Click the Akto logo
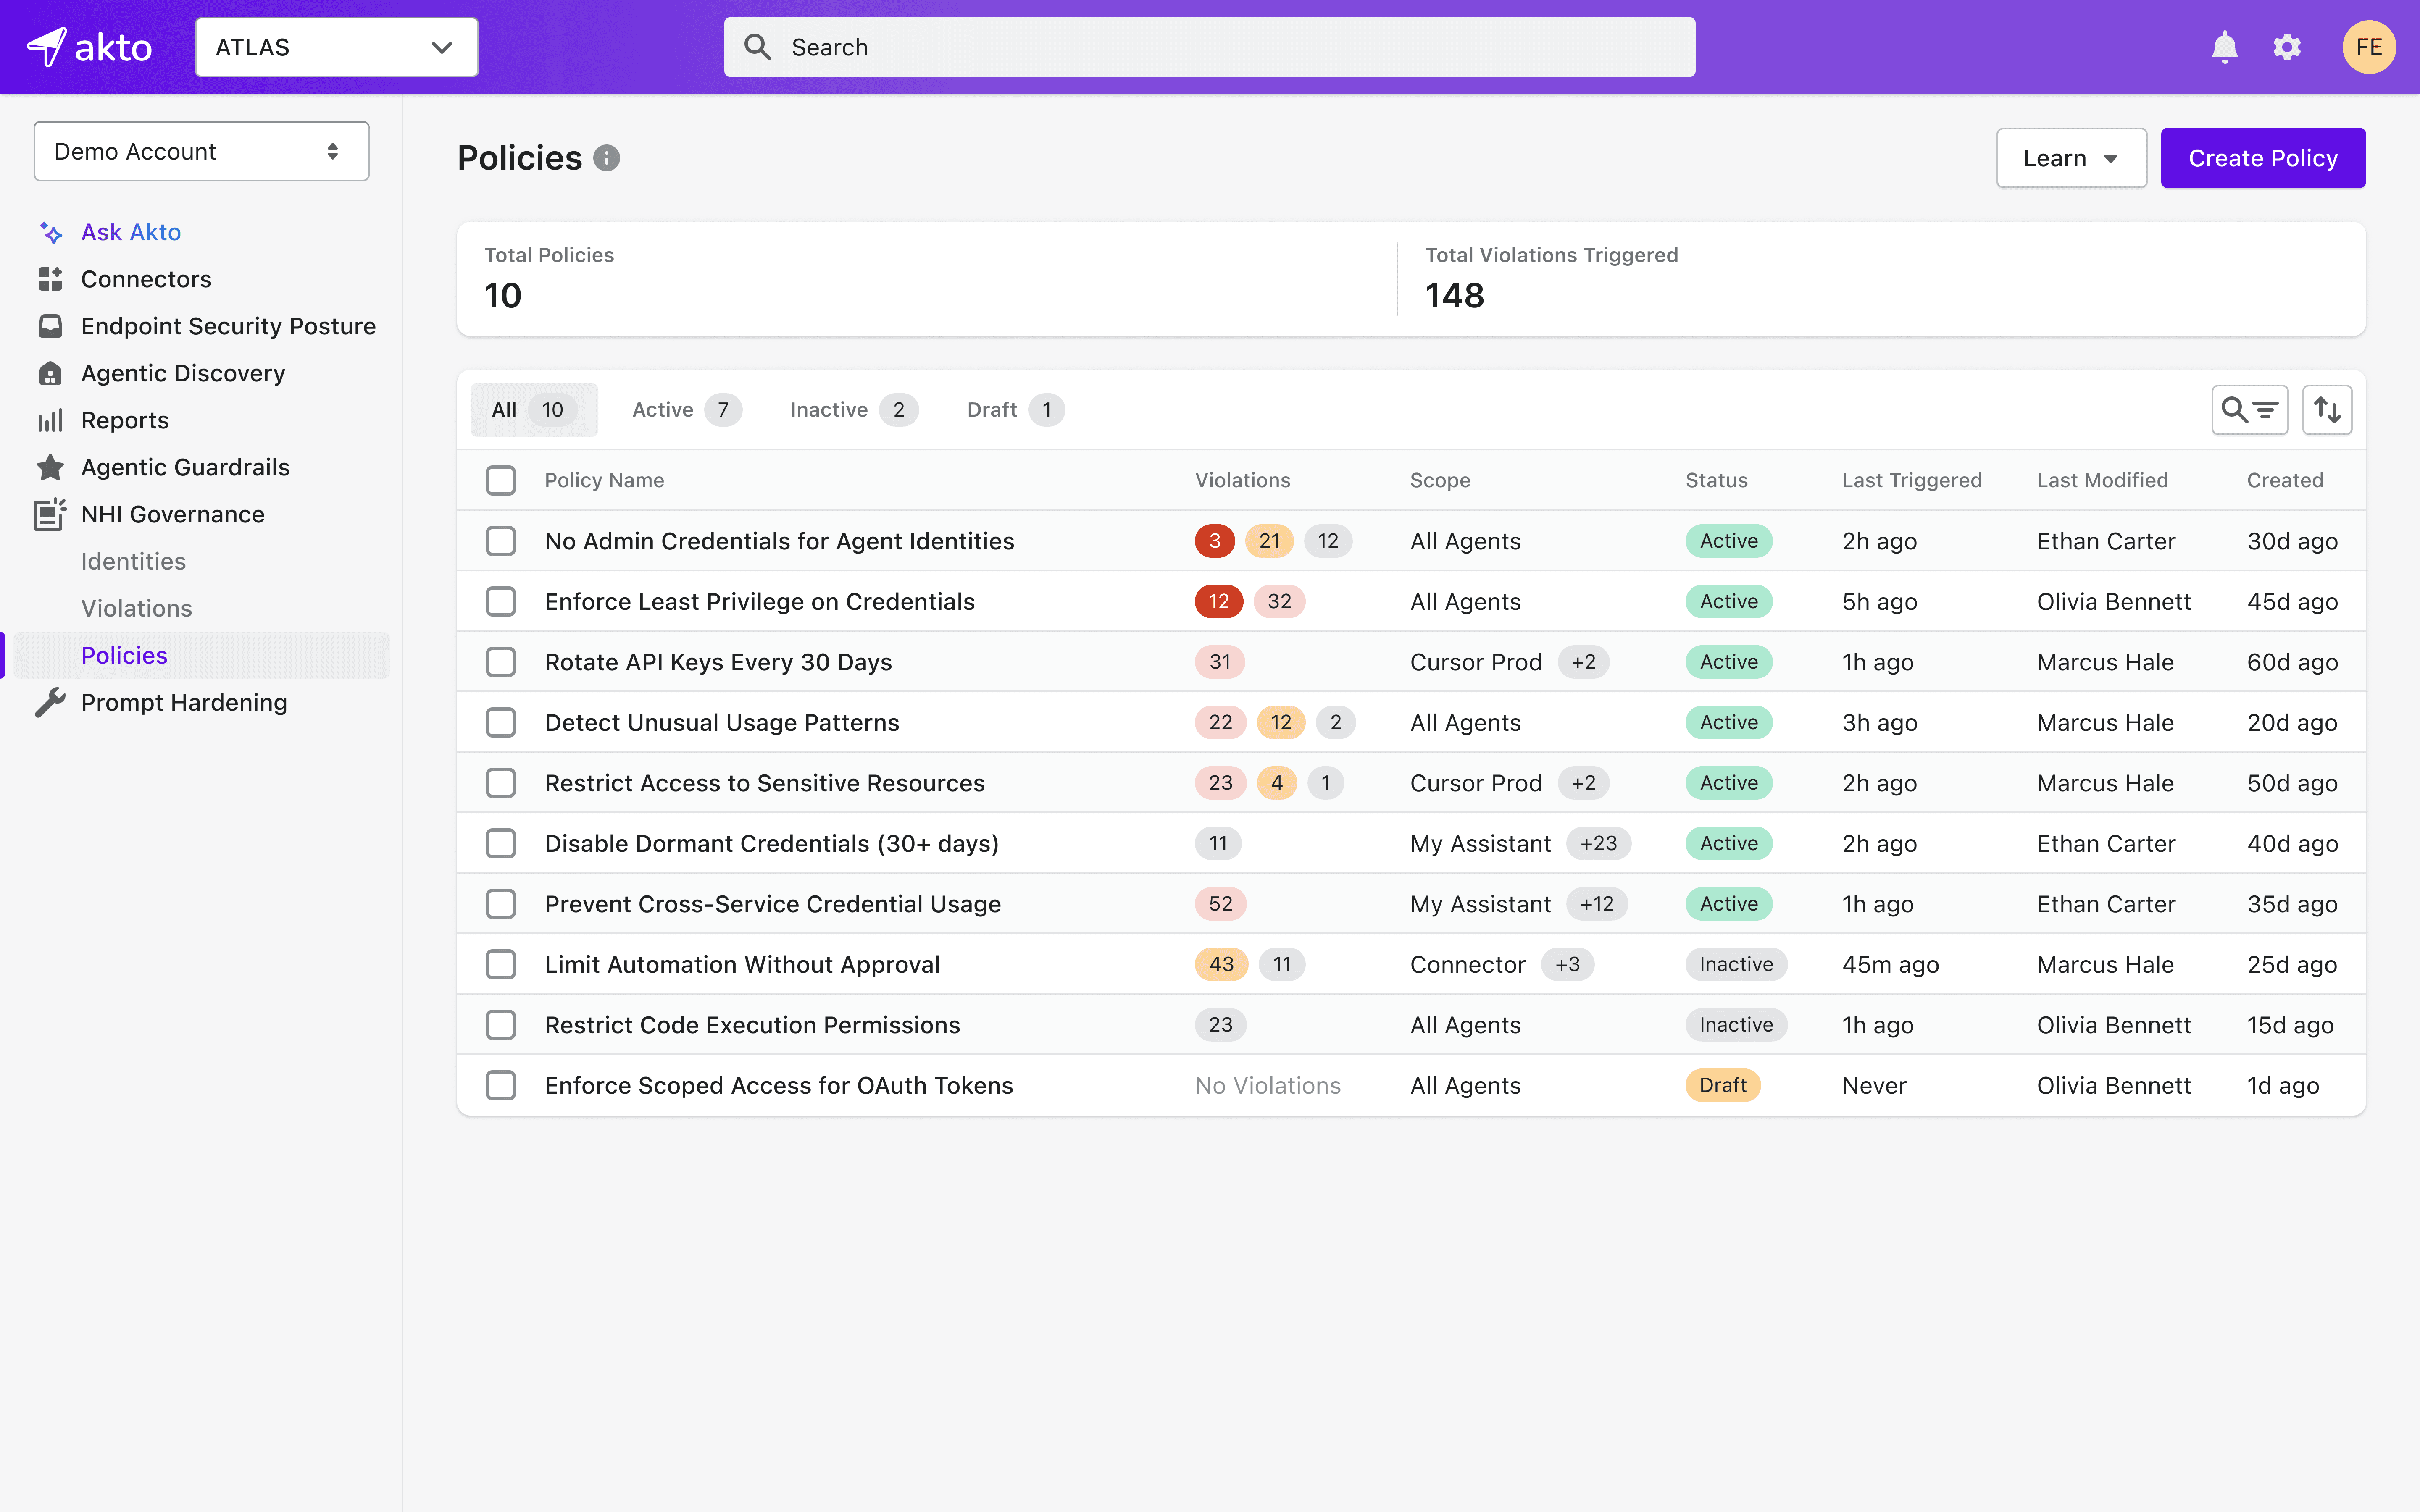The width and height of the screenshot is (2420, 1512). tap(89, 47)
